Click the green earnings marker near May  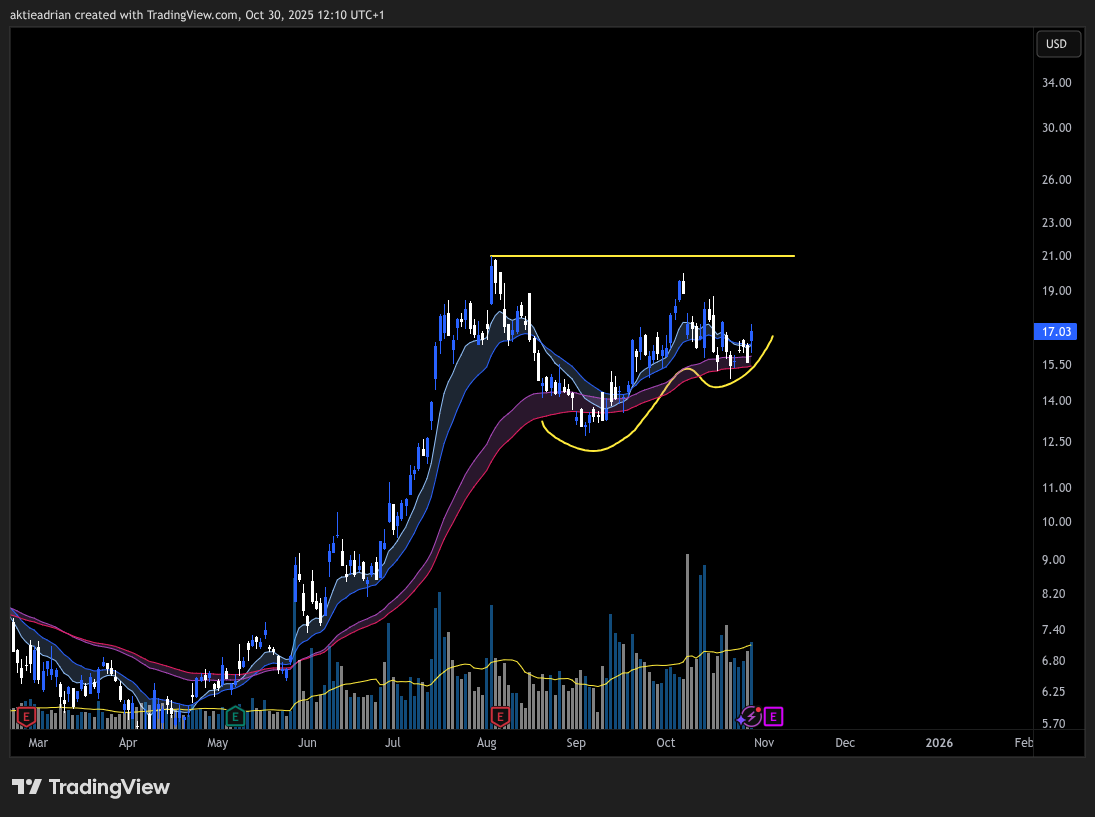click(235, 716)
